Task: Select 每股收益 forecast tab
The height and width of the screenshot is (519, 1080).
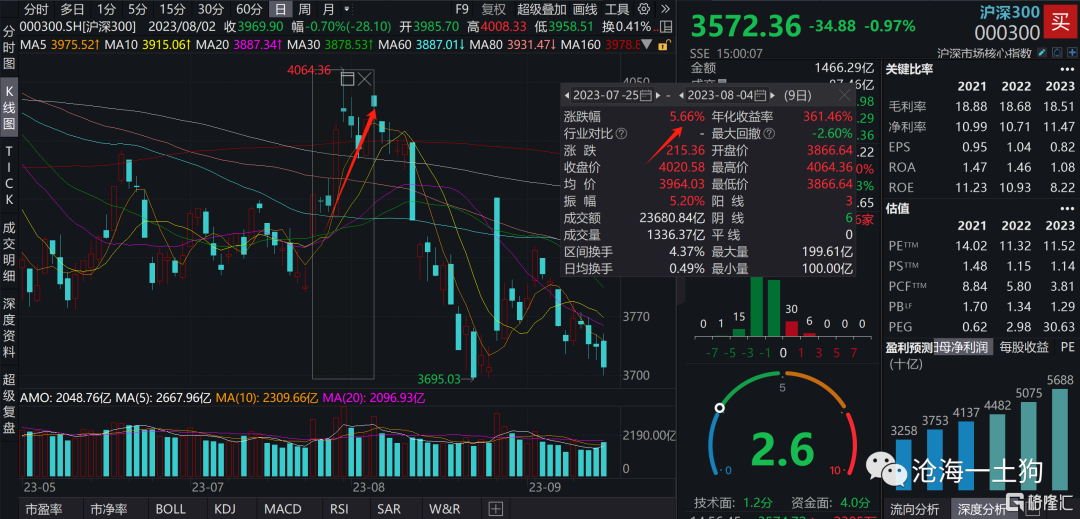Action: tap(1024, 348)
